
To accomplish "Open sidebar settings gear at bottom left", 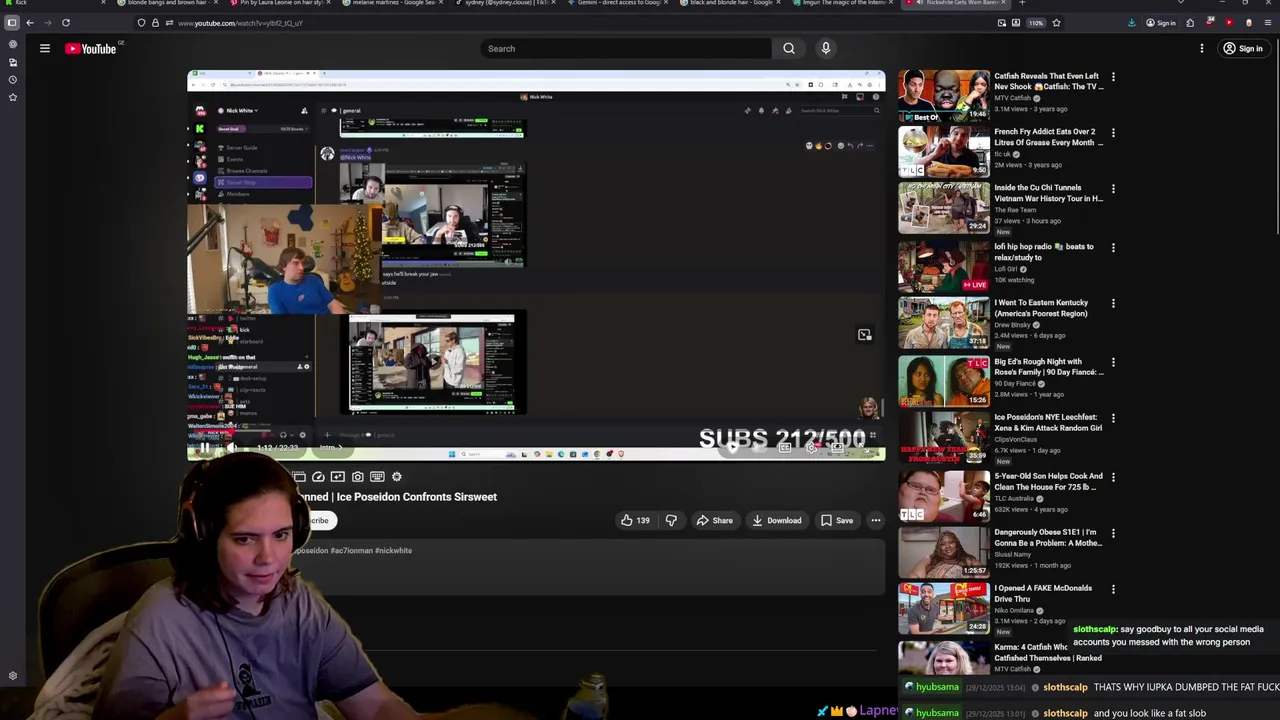I will 13,676.
